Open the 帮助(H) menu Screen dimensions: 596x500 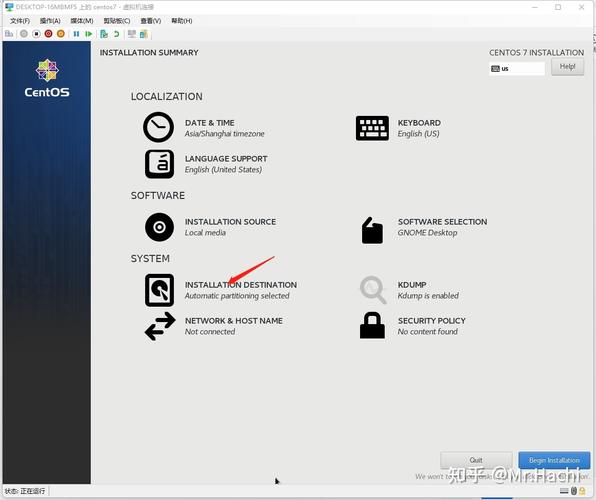182,21
